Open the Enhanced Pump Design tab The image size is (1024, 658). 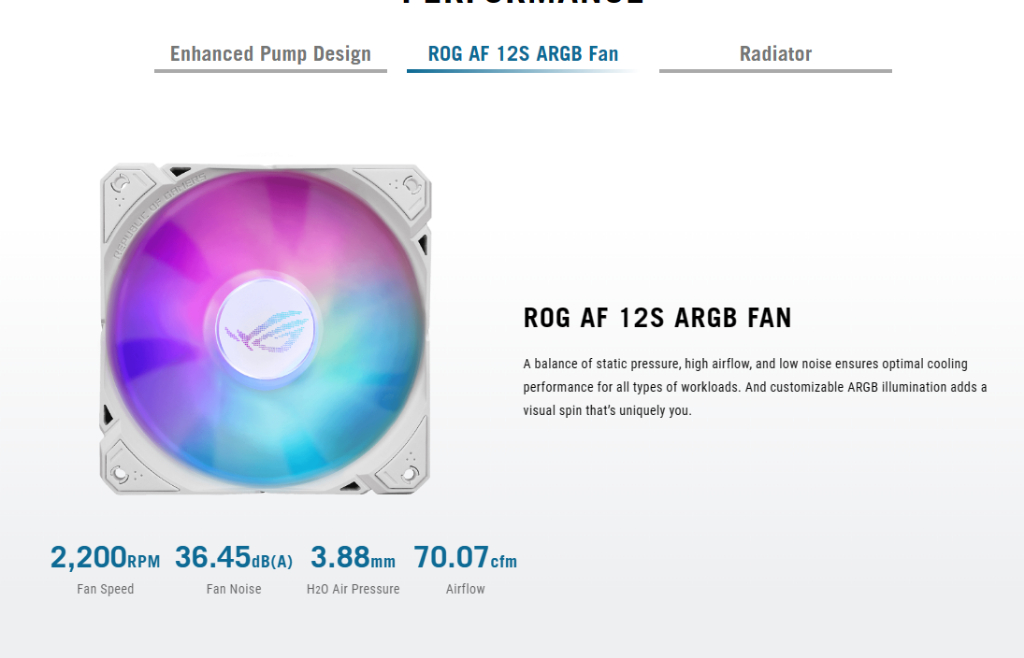click(271, 53)
